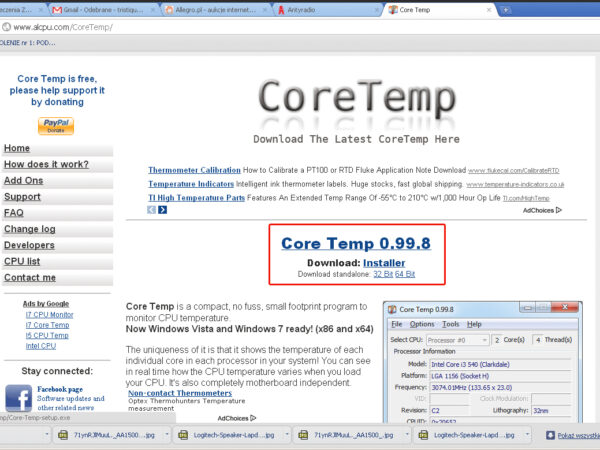Click the Facebook page icon

click(x=17, y=399)
